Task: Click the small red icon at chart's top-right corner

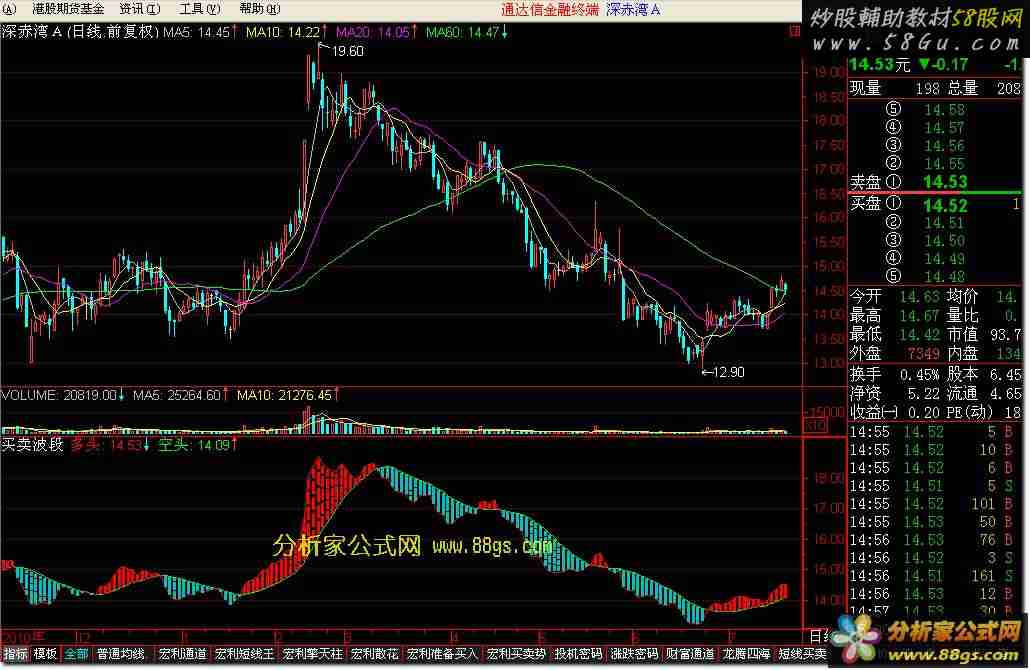Action: click(795, 30)
